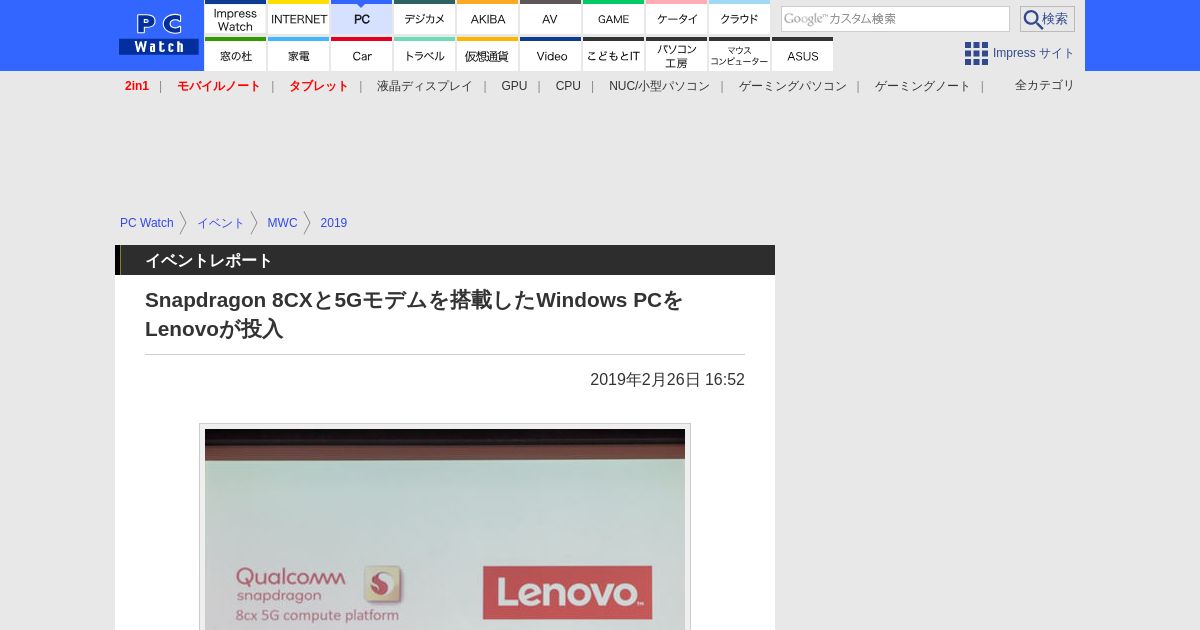
Task: Show 全カテゴリ list
Action: point(1044,86)
